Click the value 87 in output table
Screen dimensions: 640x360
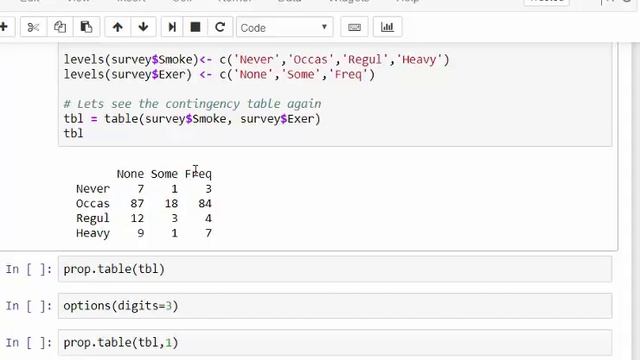tap(137, 204)
